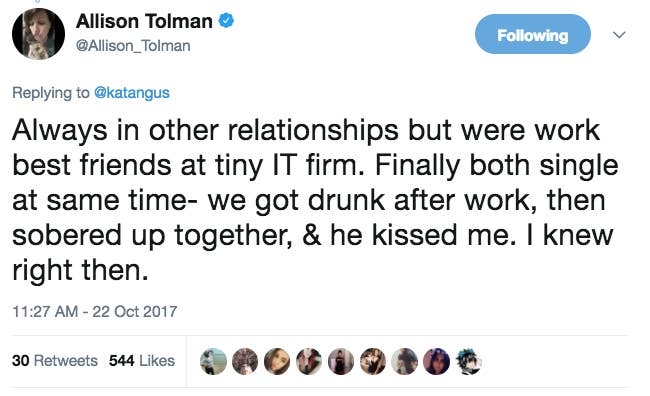Open the Allison Tolman display name link

(x=144, y=21)
